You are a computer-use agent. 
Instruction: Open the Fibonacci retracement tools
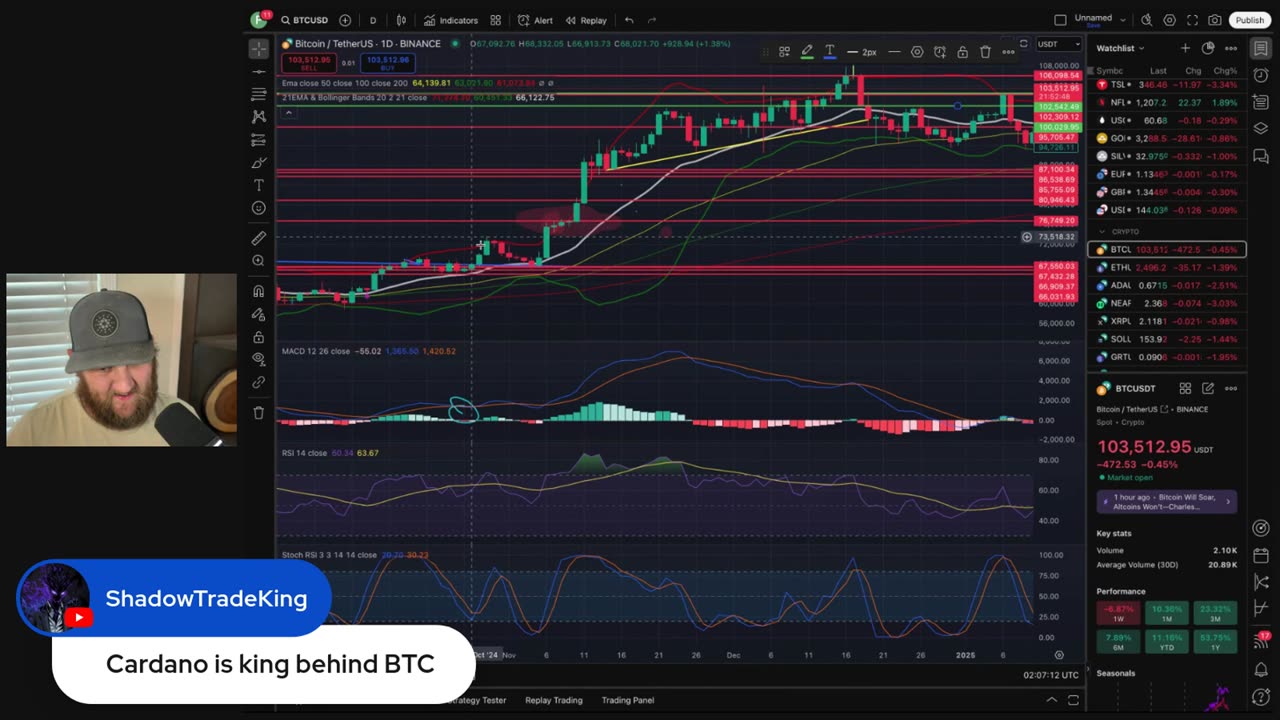pyautogui.click(x=259, y=94)
